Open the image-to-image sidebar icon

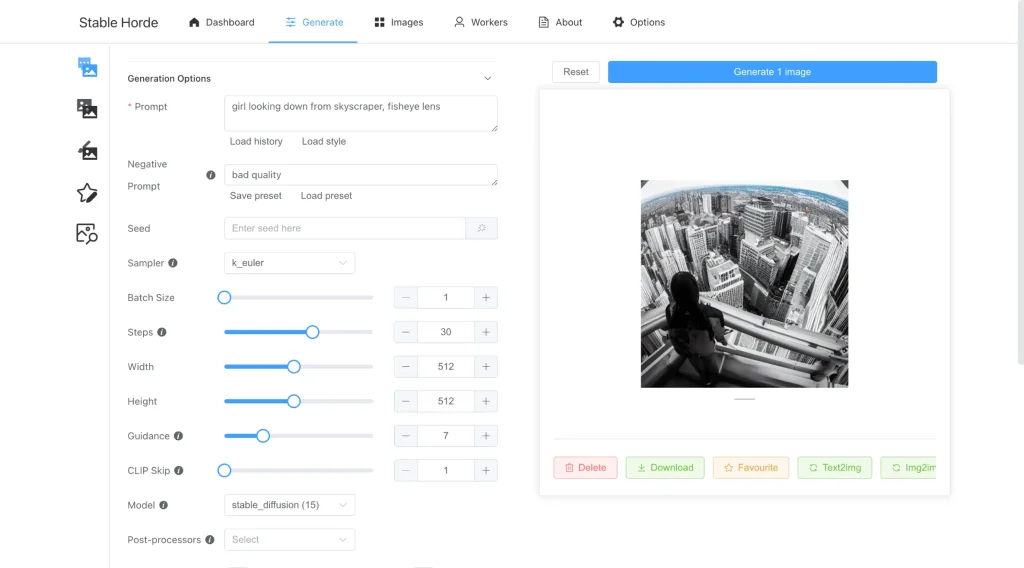coord(87,109)
